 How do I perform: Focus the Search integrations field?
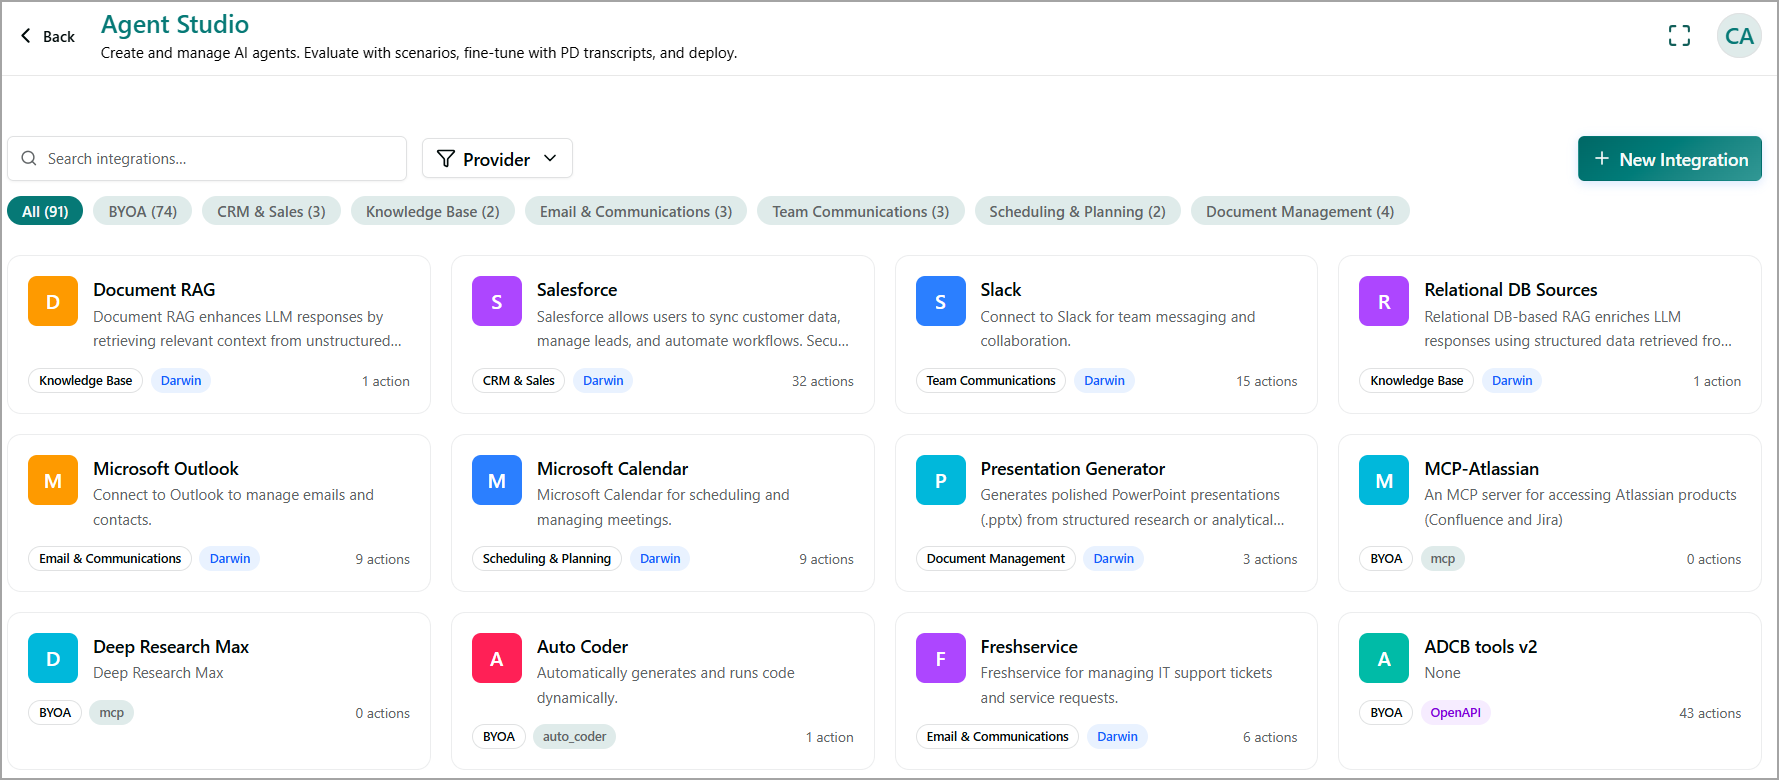[207, 159]
